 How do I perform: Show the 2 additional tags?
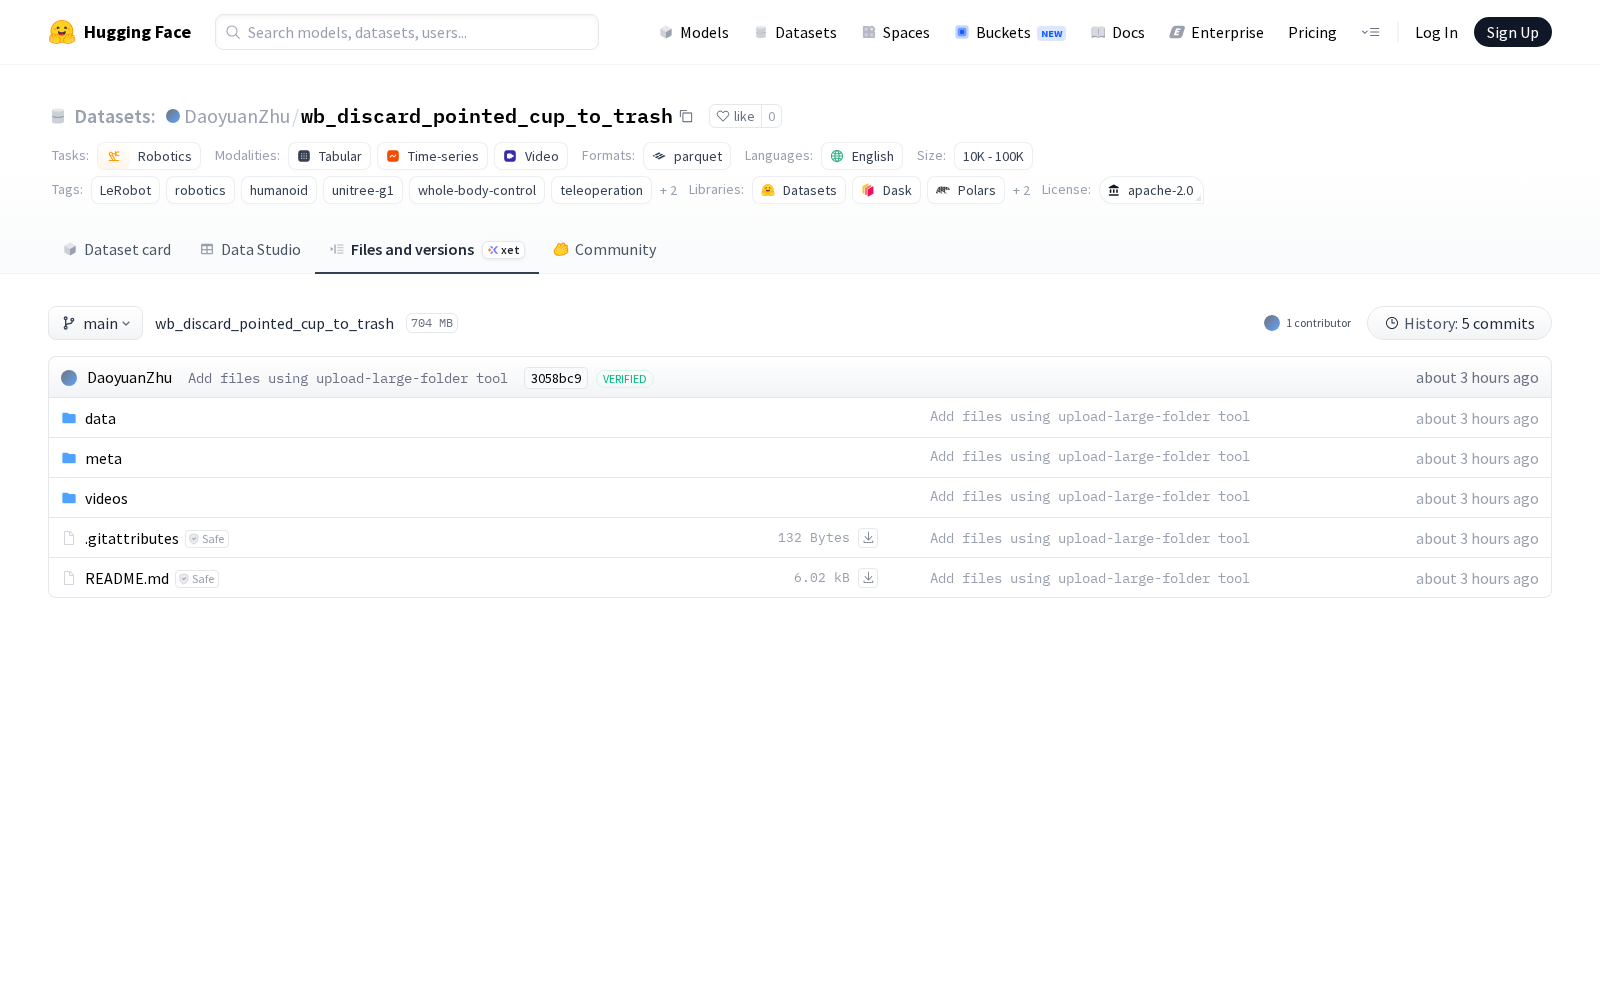(x=668, y=190)
